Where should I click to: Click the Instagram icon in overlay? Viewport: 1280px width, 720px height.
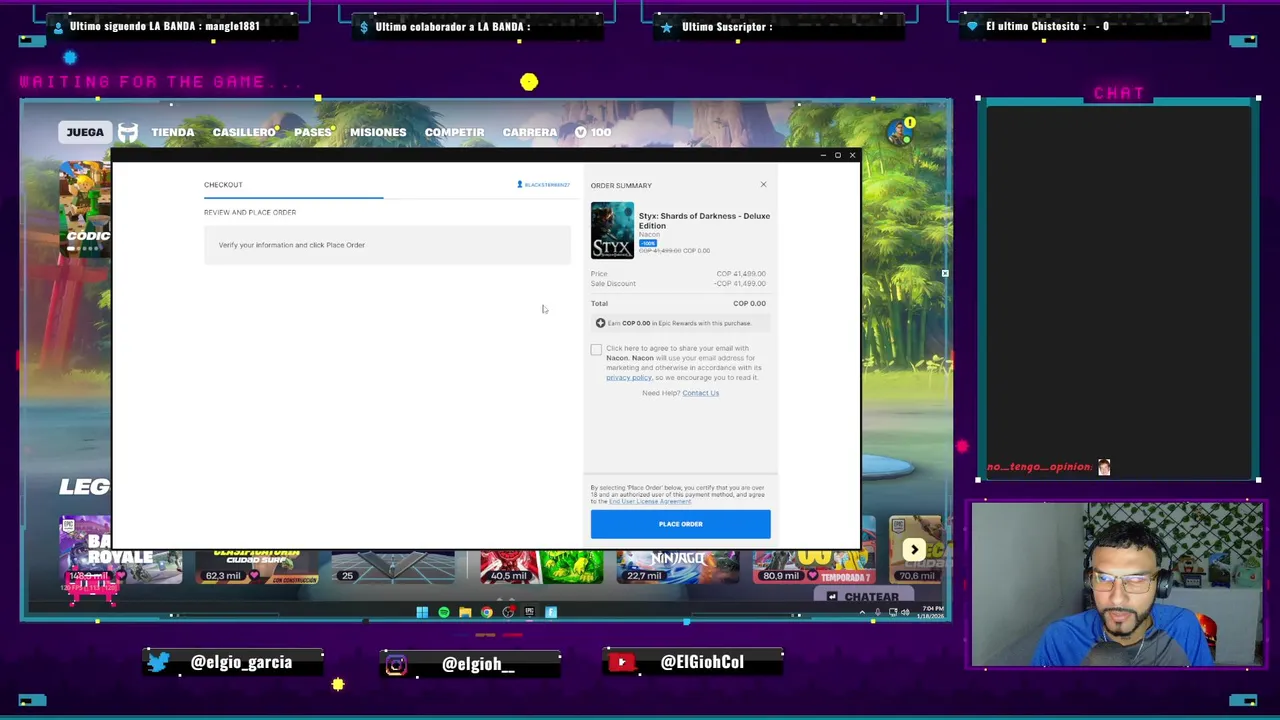pyautogui.click(x=396, y=664)
